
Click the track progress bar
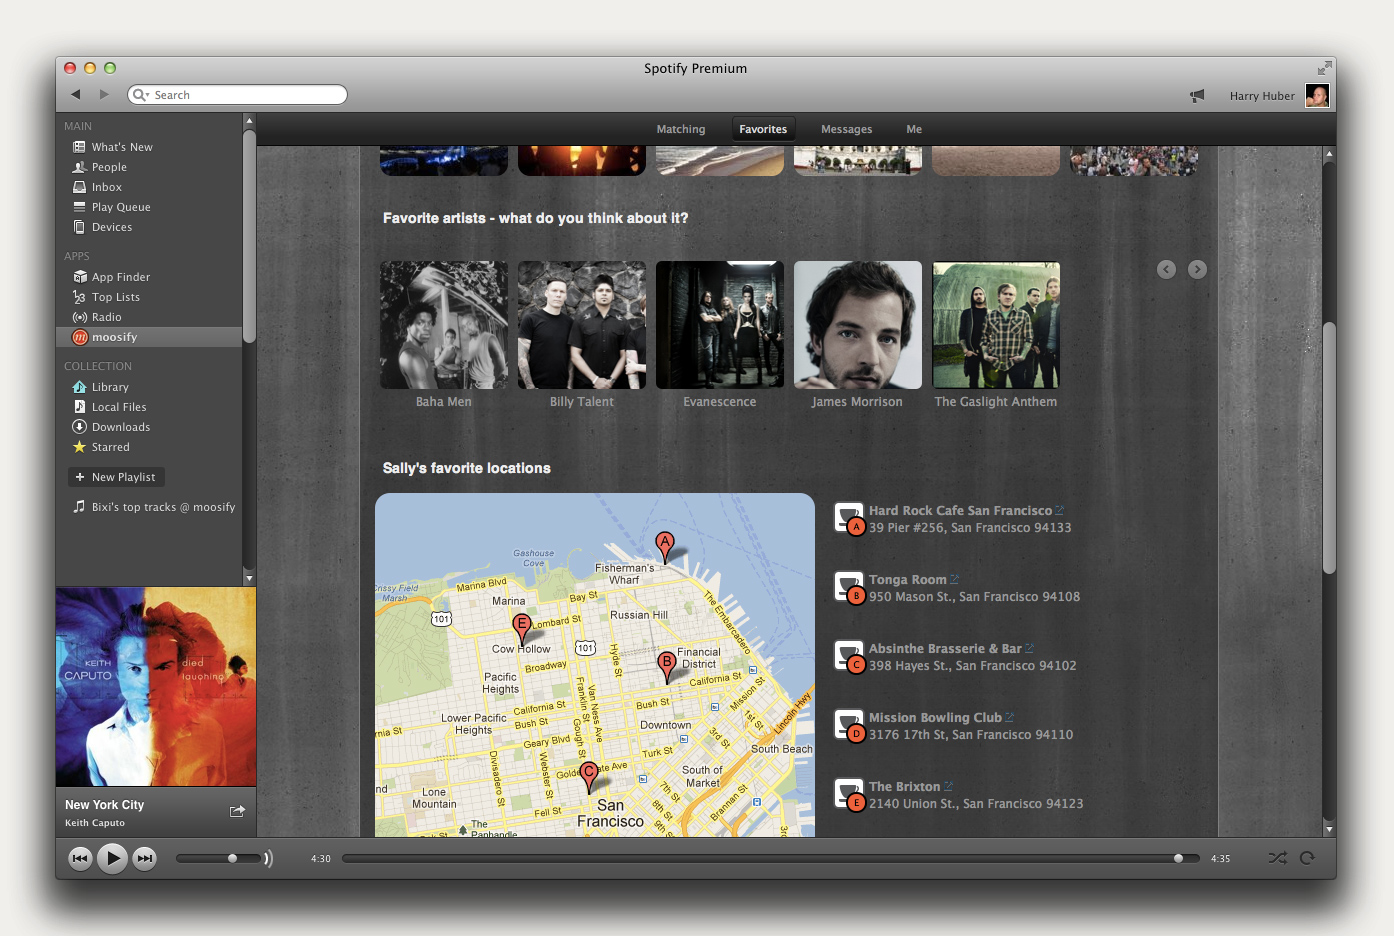coord(770,858)
